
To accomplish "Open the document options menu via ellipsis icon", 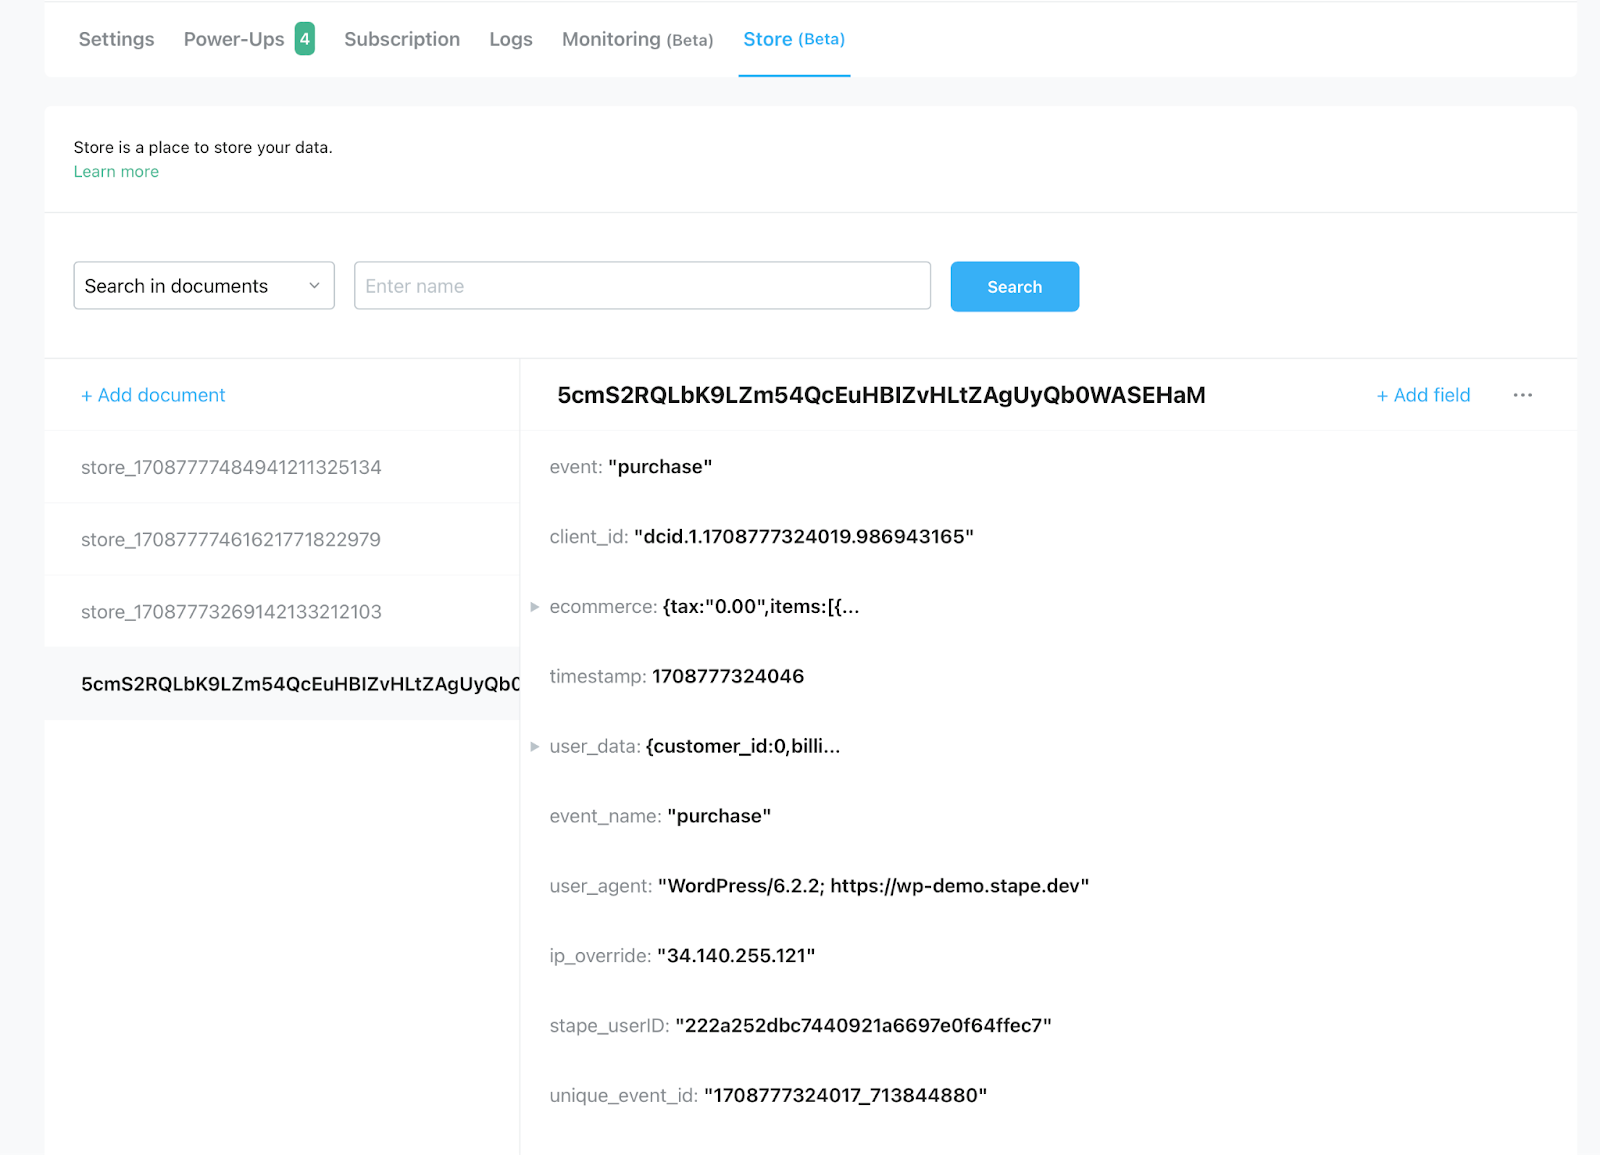I will click(x=1522, y=395).
